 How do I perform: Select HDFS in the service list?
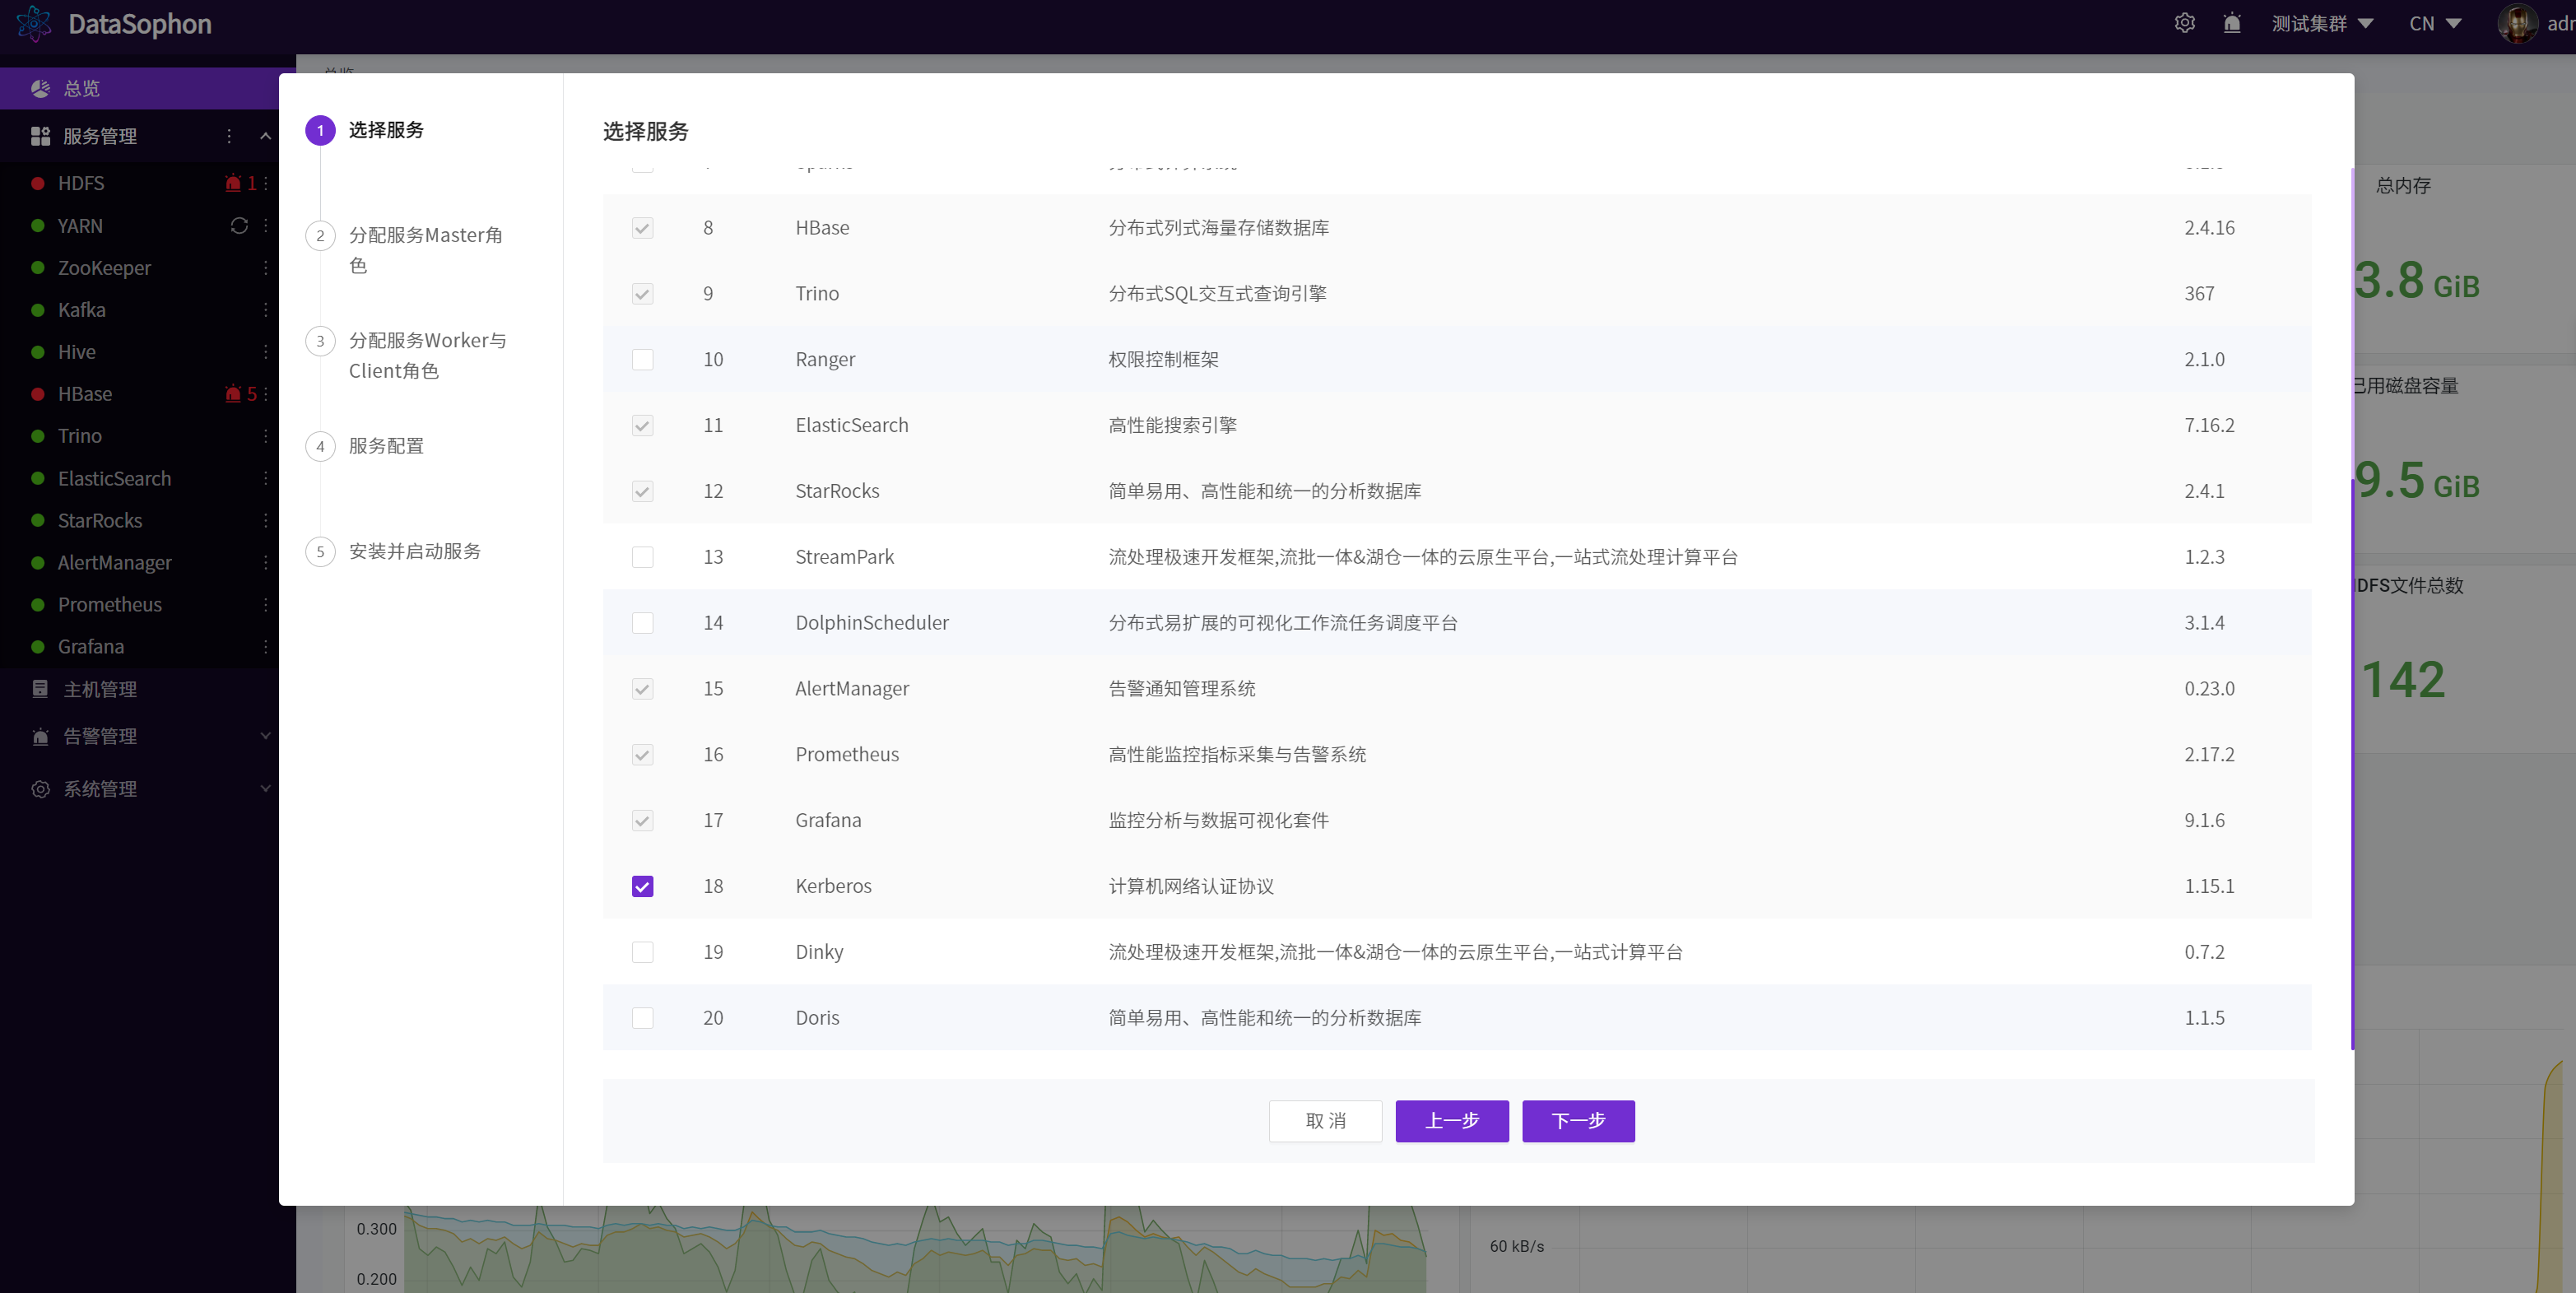tap(81, 183)
